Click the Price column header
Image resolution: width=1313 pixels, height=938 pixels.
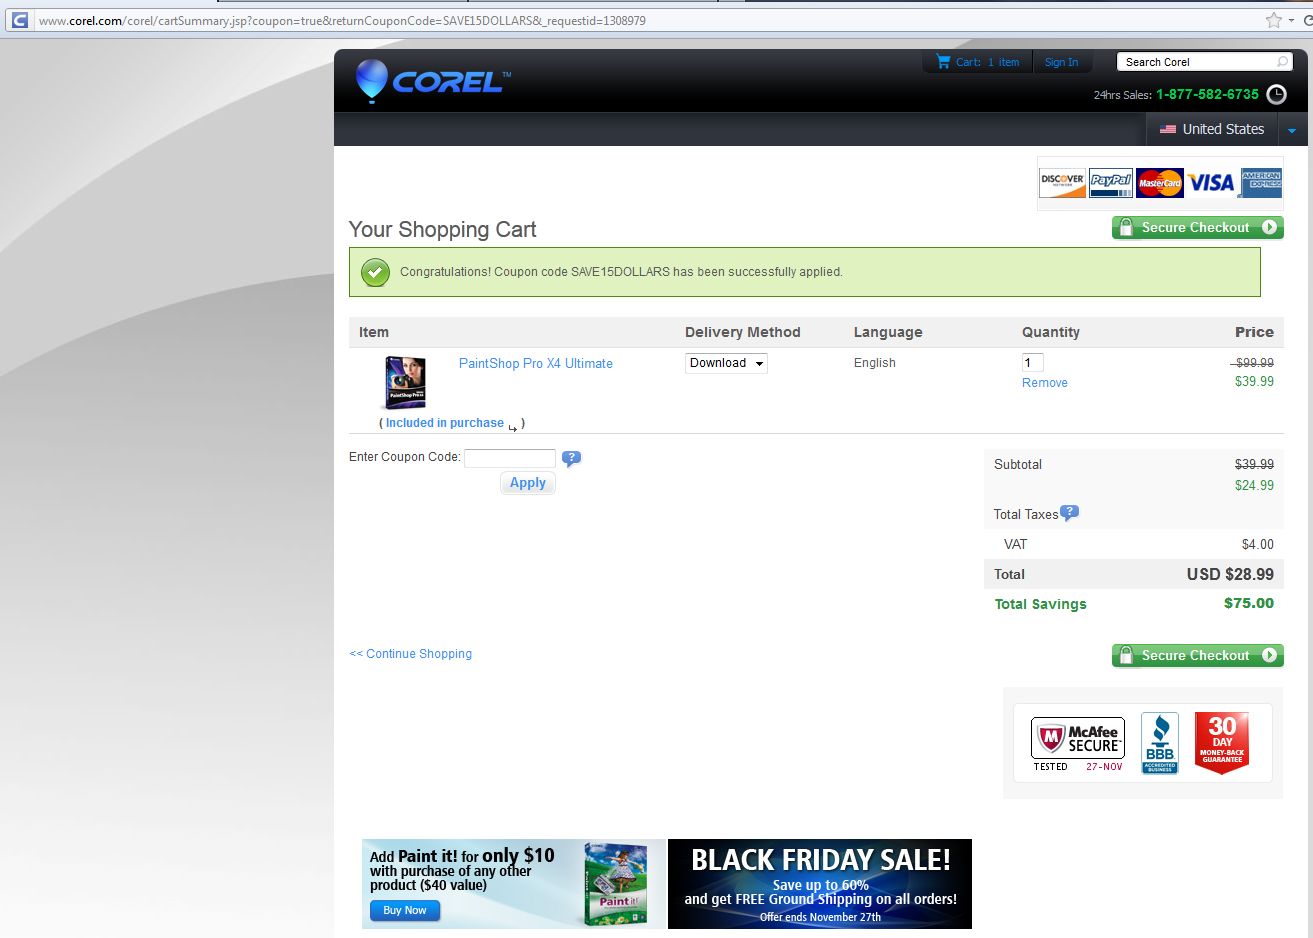click(x=1254, y=332)
